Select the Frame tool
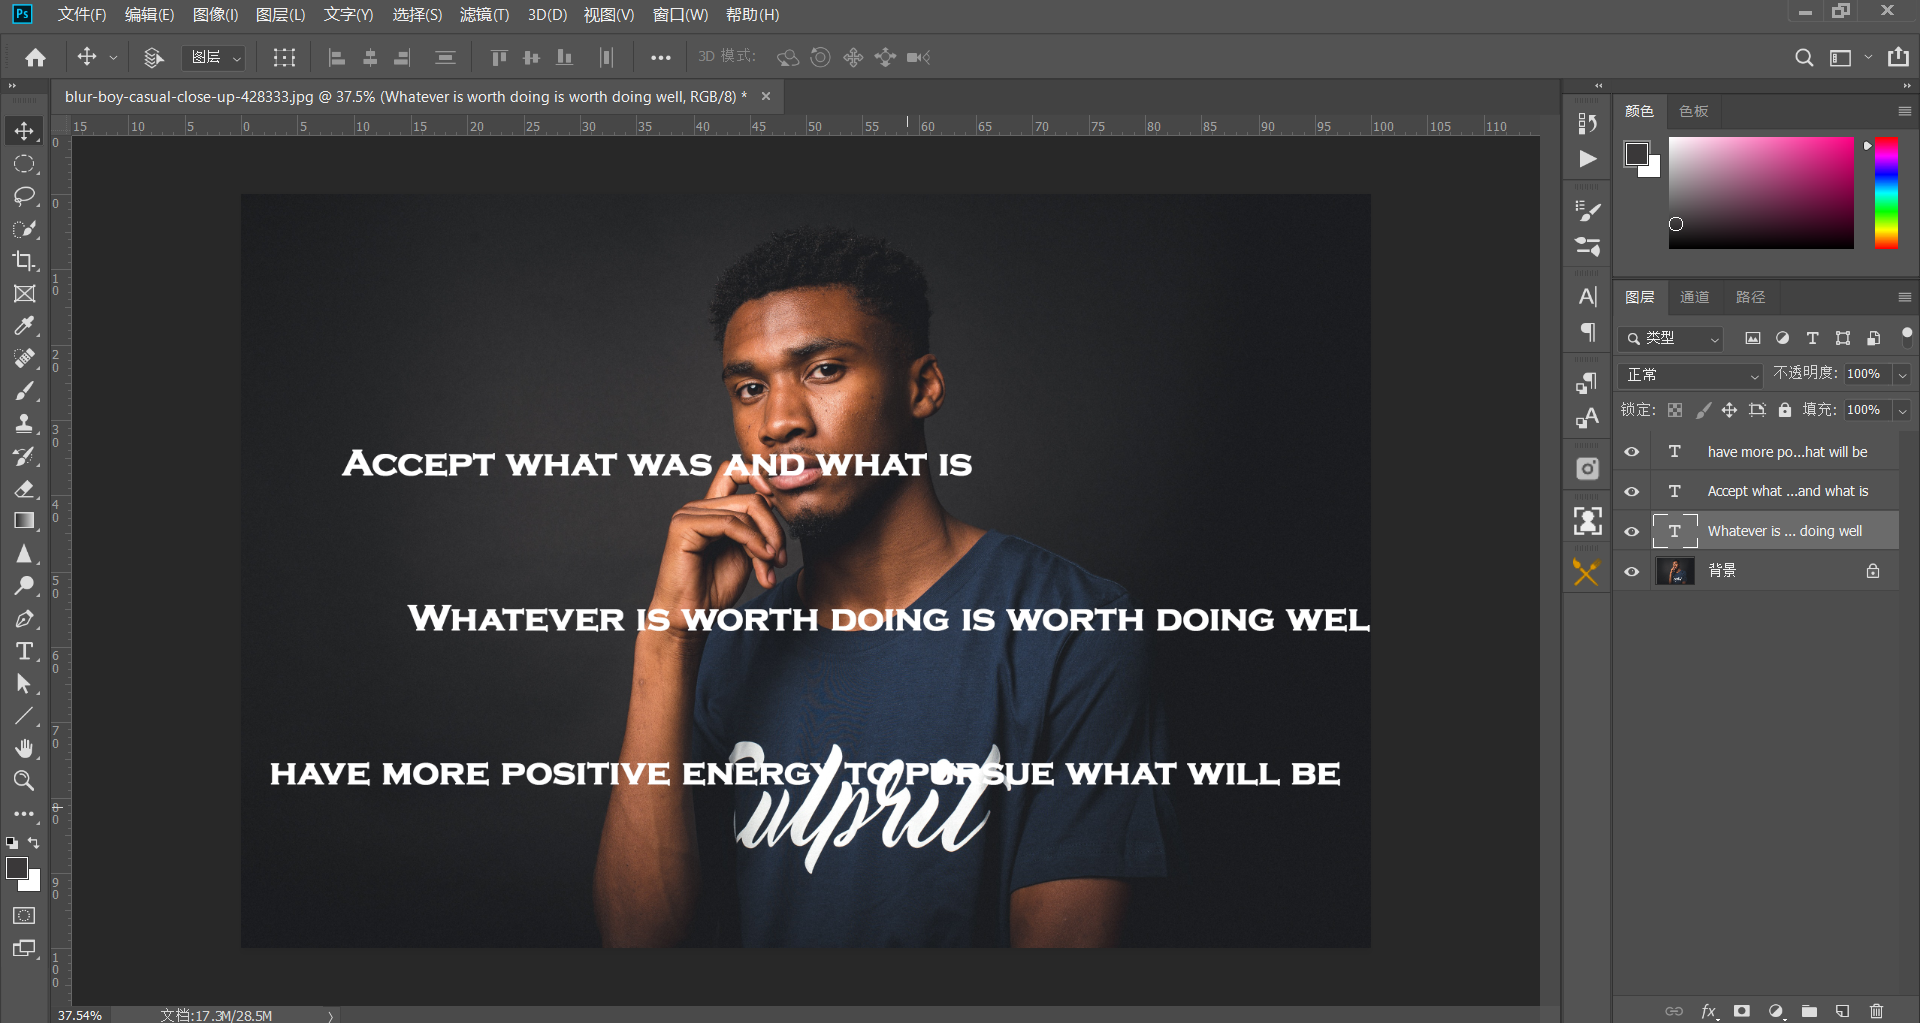This screenshot has width=1920, height=1023. point(24,294)
